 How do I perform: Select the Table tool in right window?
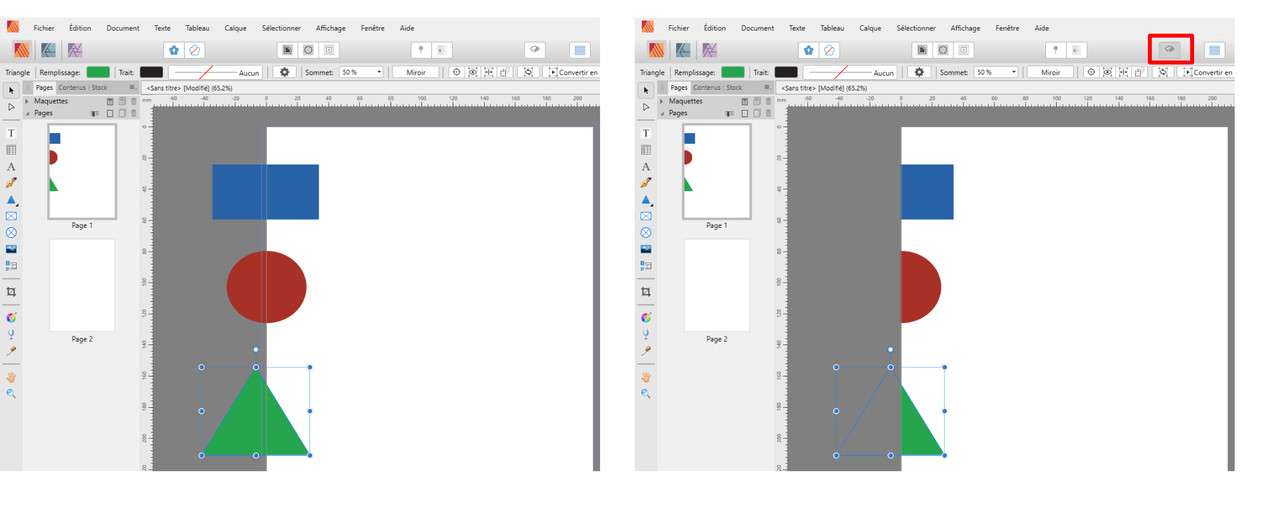point(646,149)
